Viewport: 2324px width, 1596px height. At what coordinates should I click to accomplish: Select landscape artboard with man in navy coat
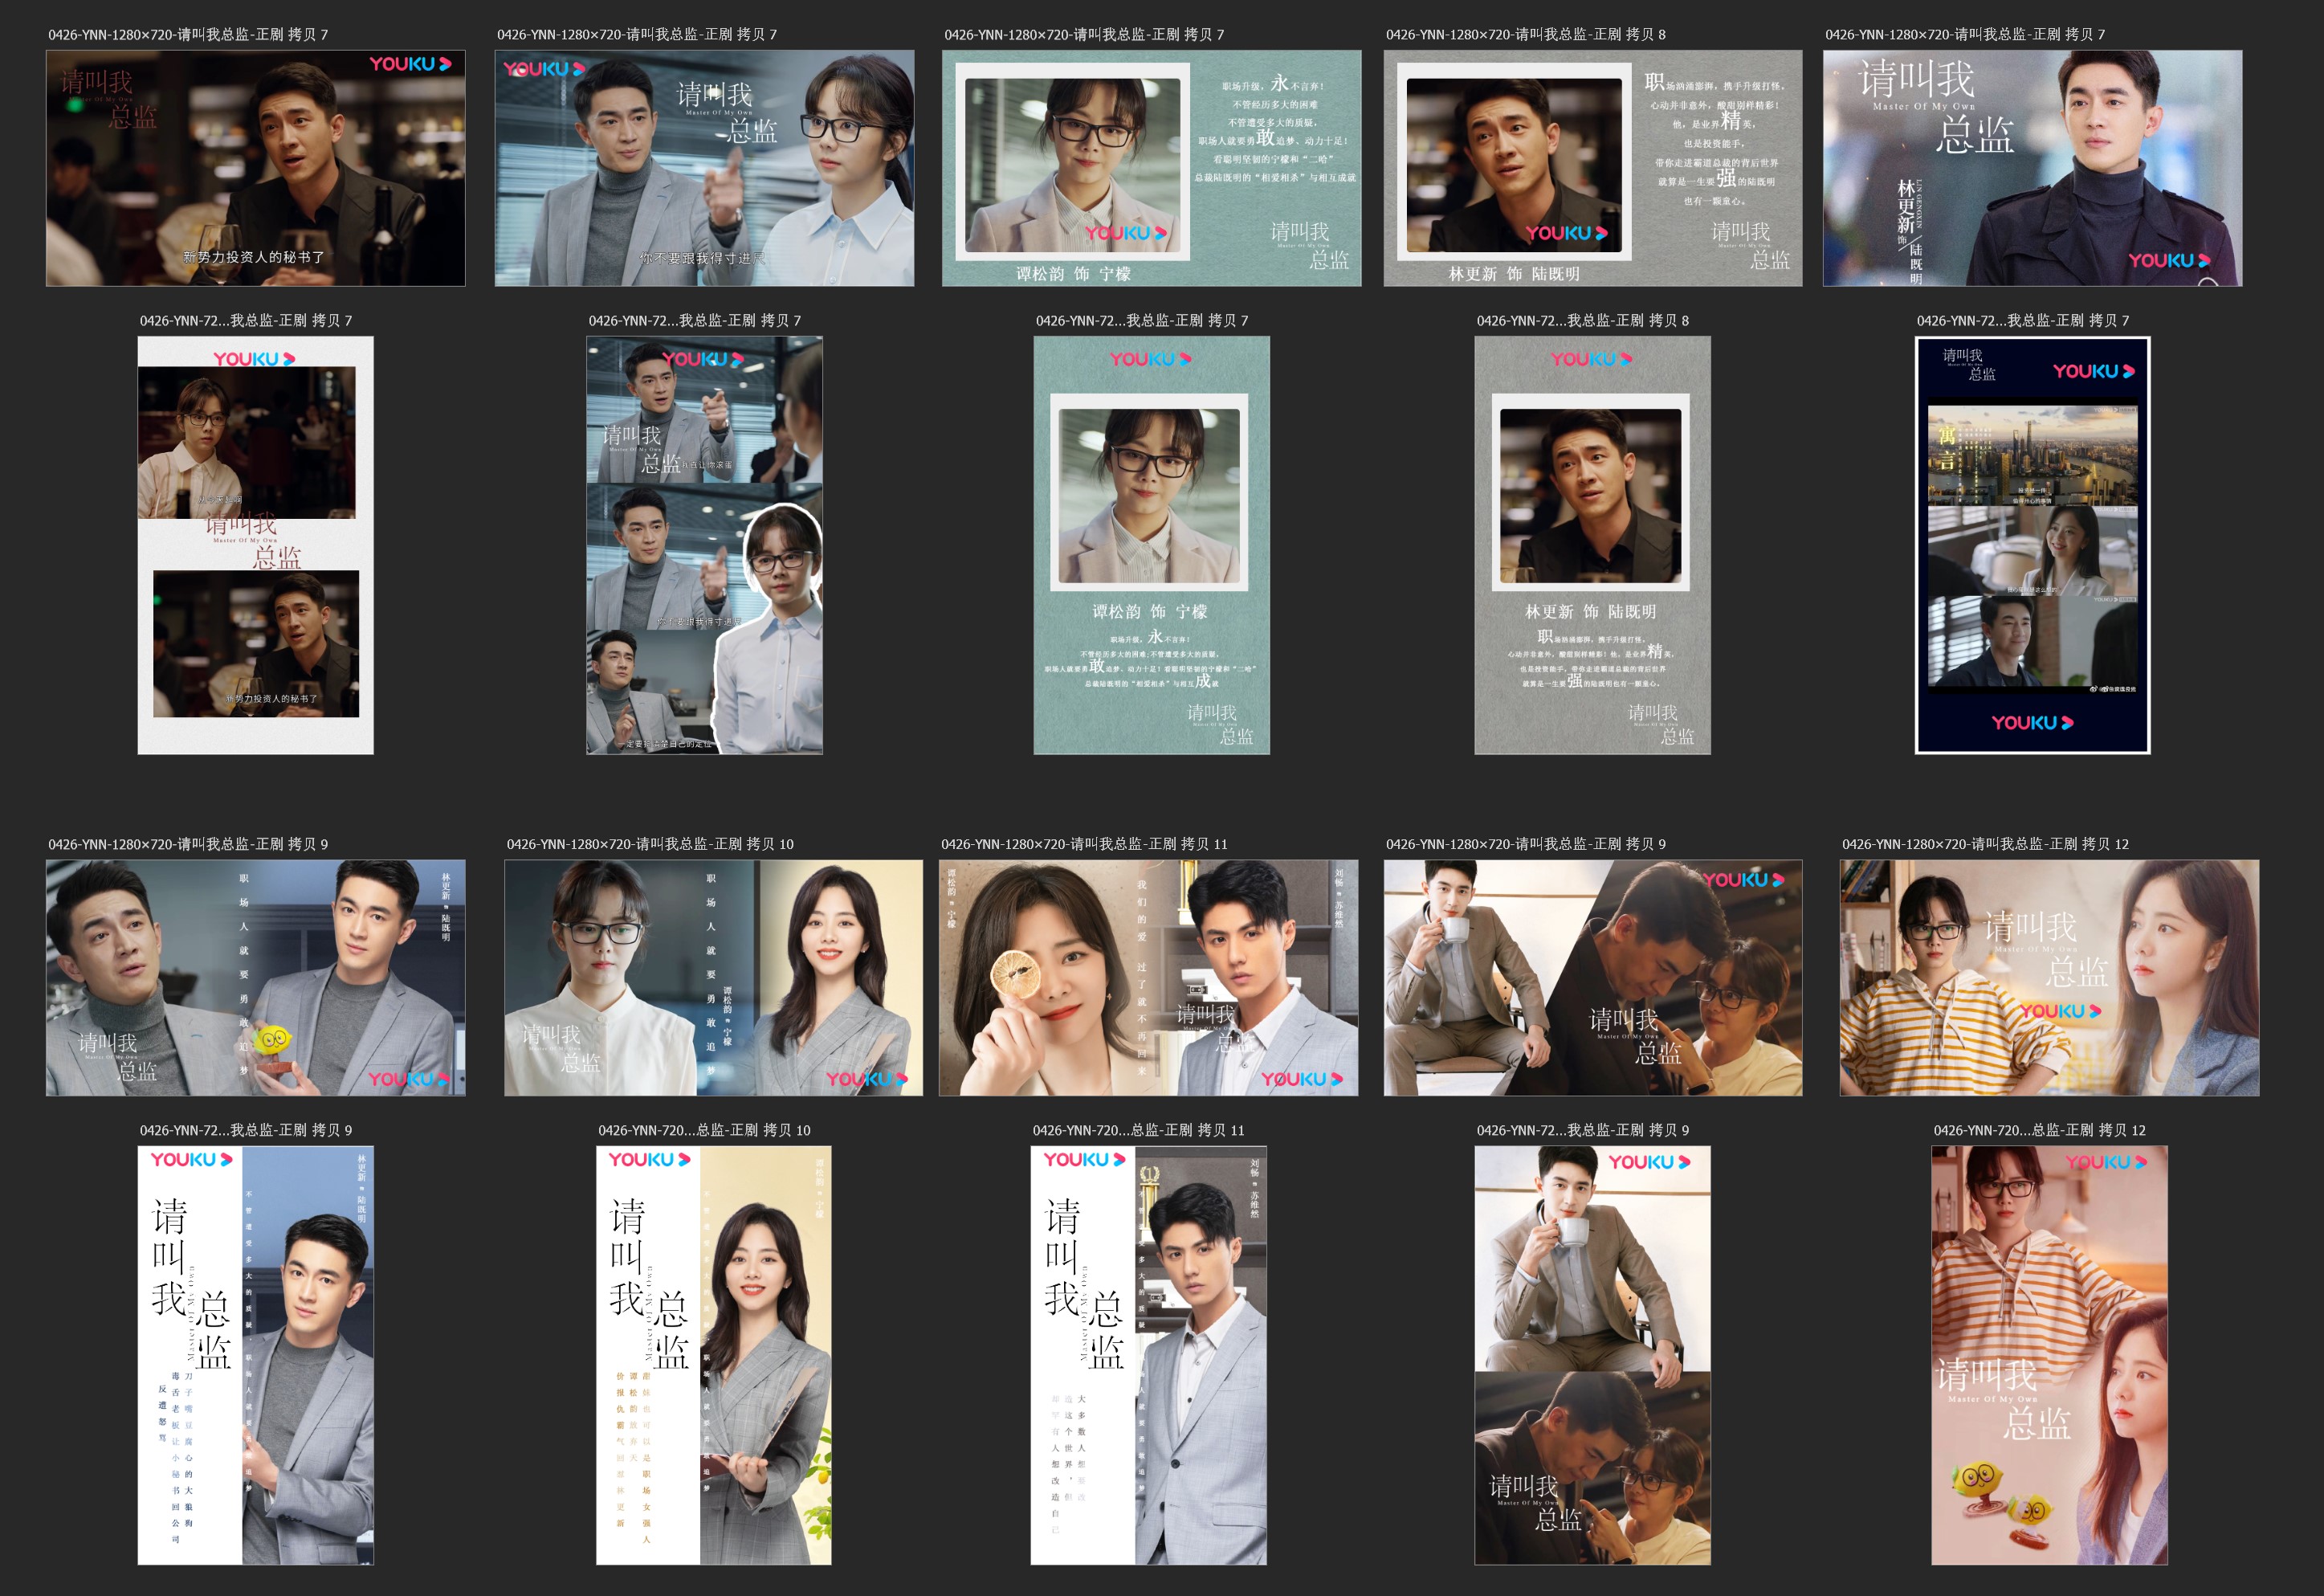tap(2032, 168)
